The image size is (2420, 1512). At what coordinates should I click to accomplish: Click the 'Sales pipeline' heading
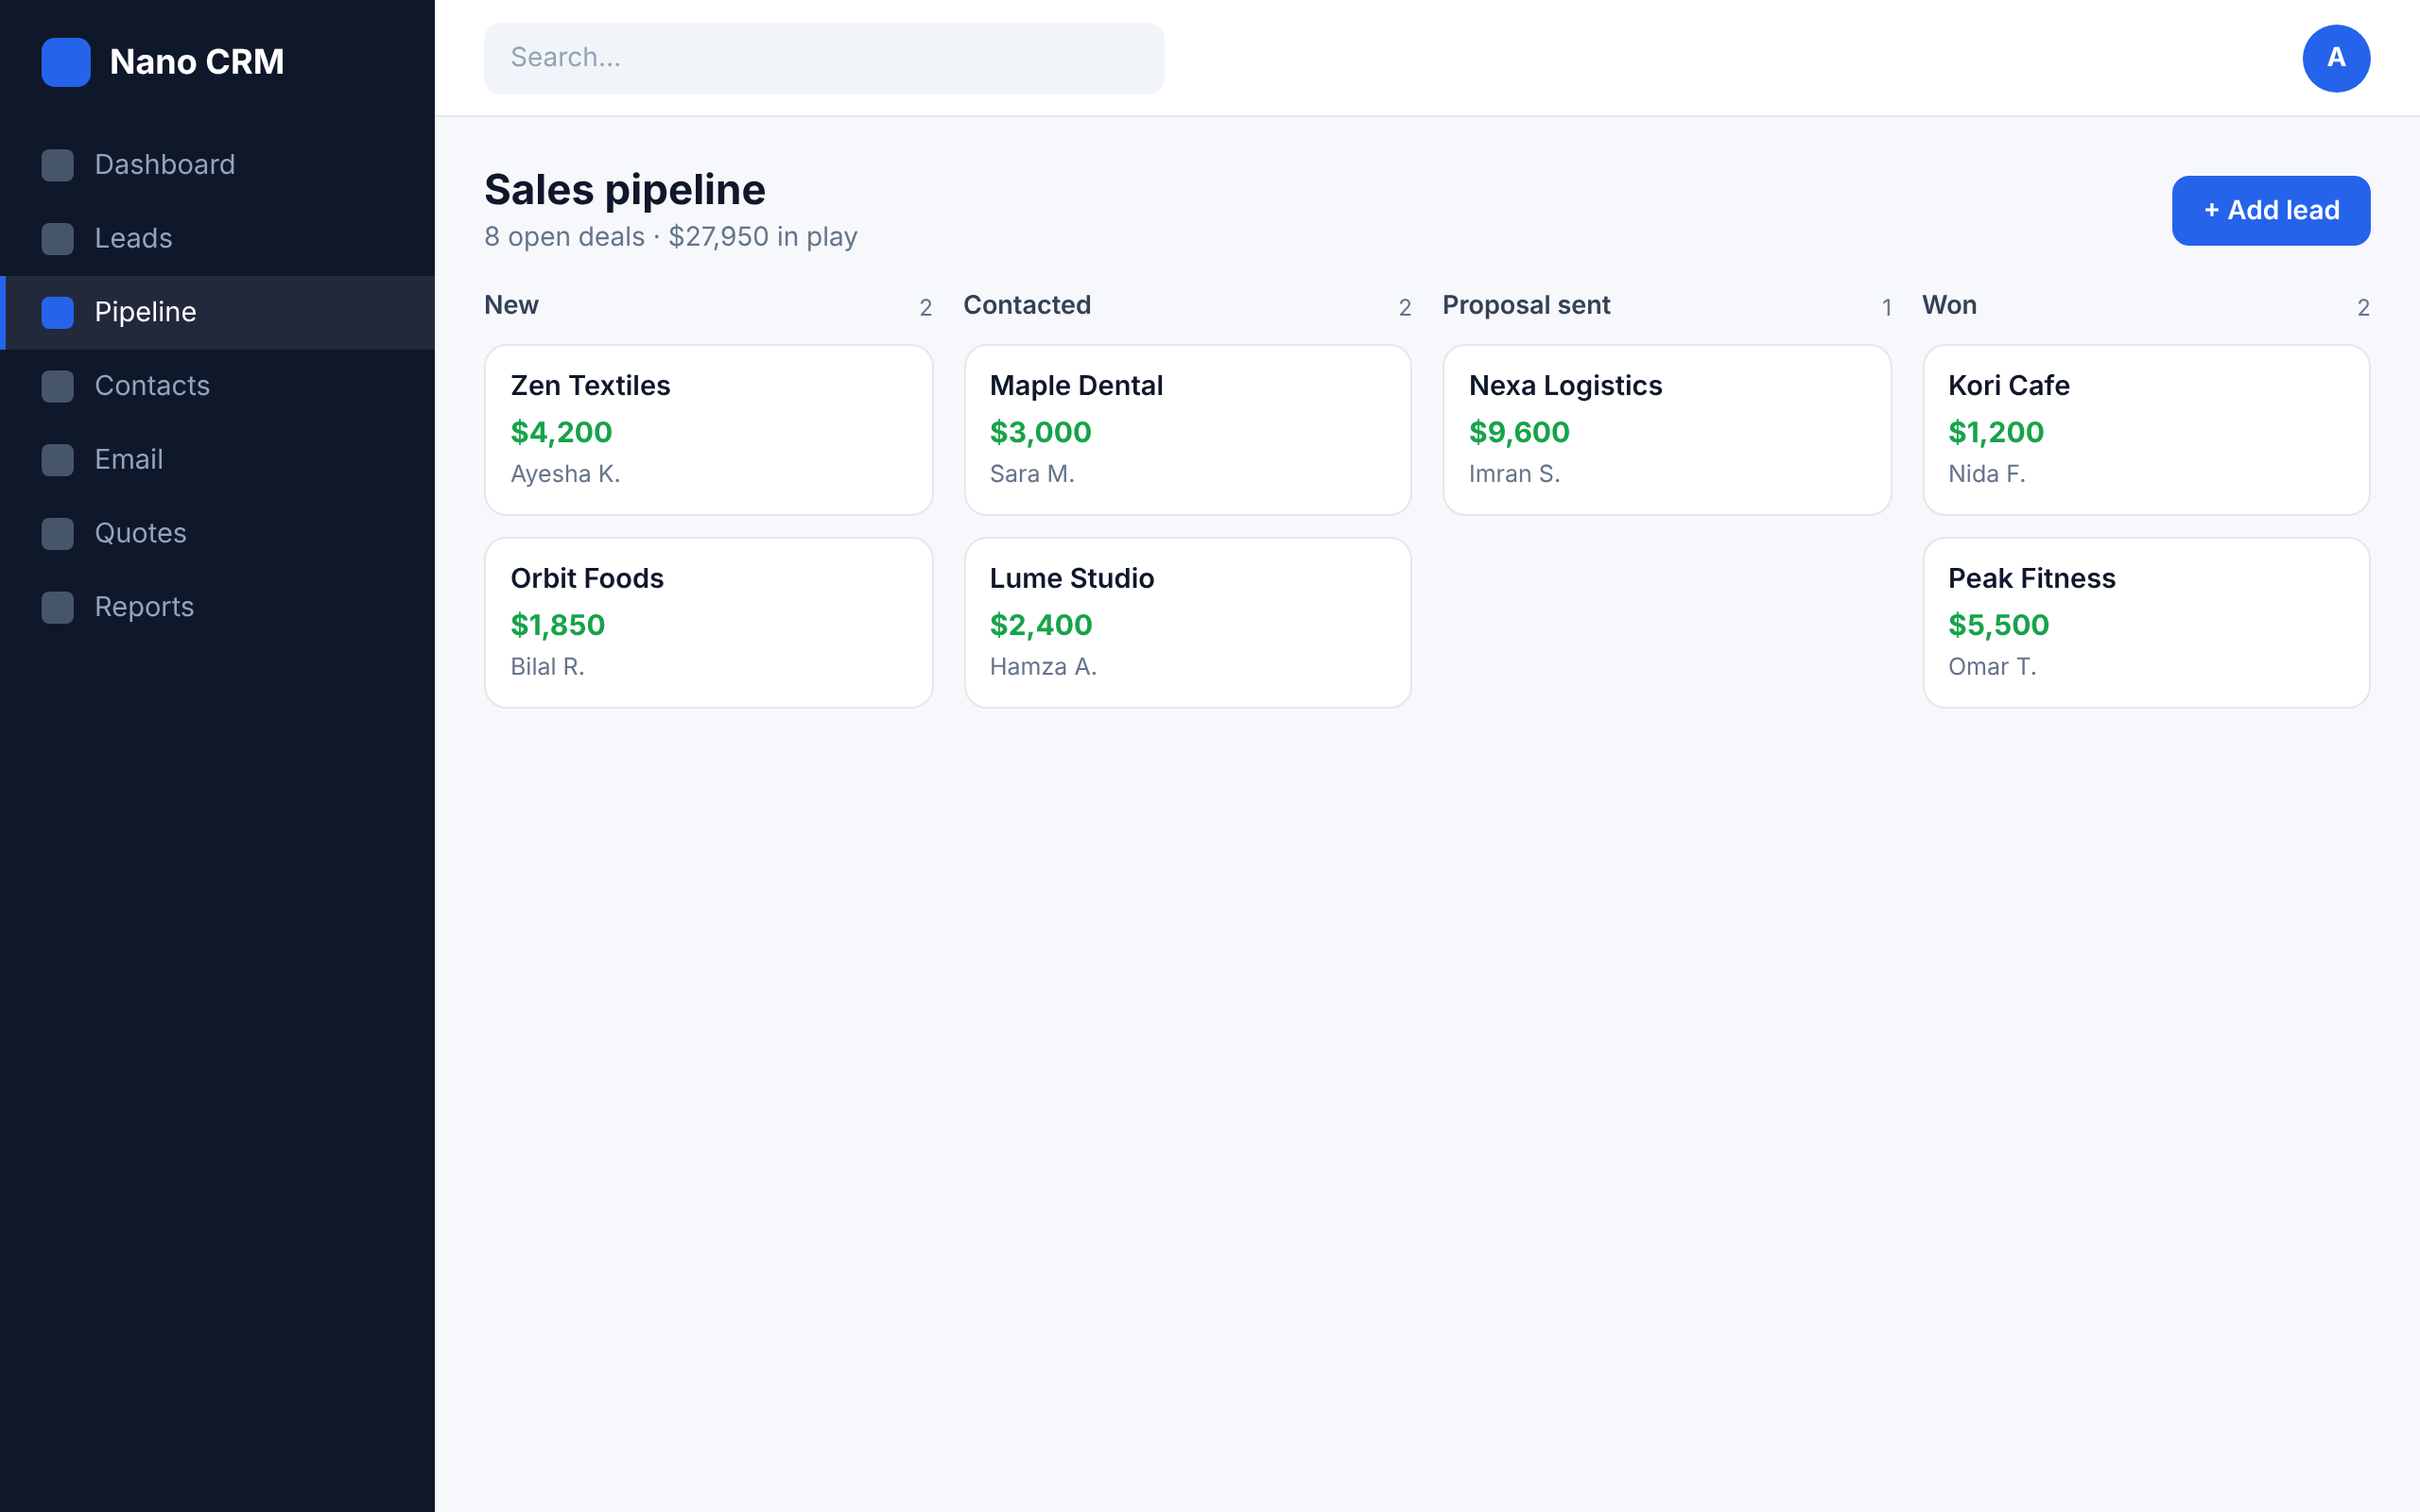pyautogui.click(x=625, y=190)
